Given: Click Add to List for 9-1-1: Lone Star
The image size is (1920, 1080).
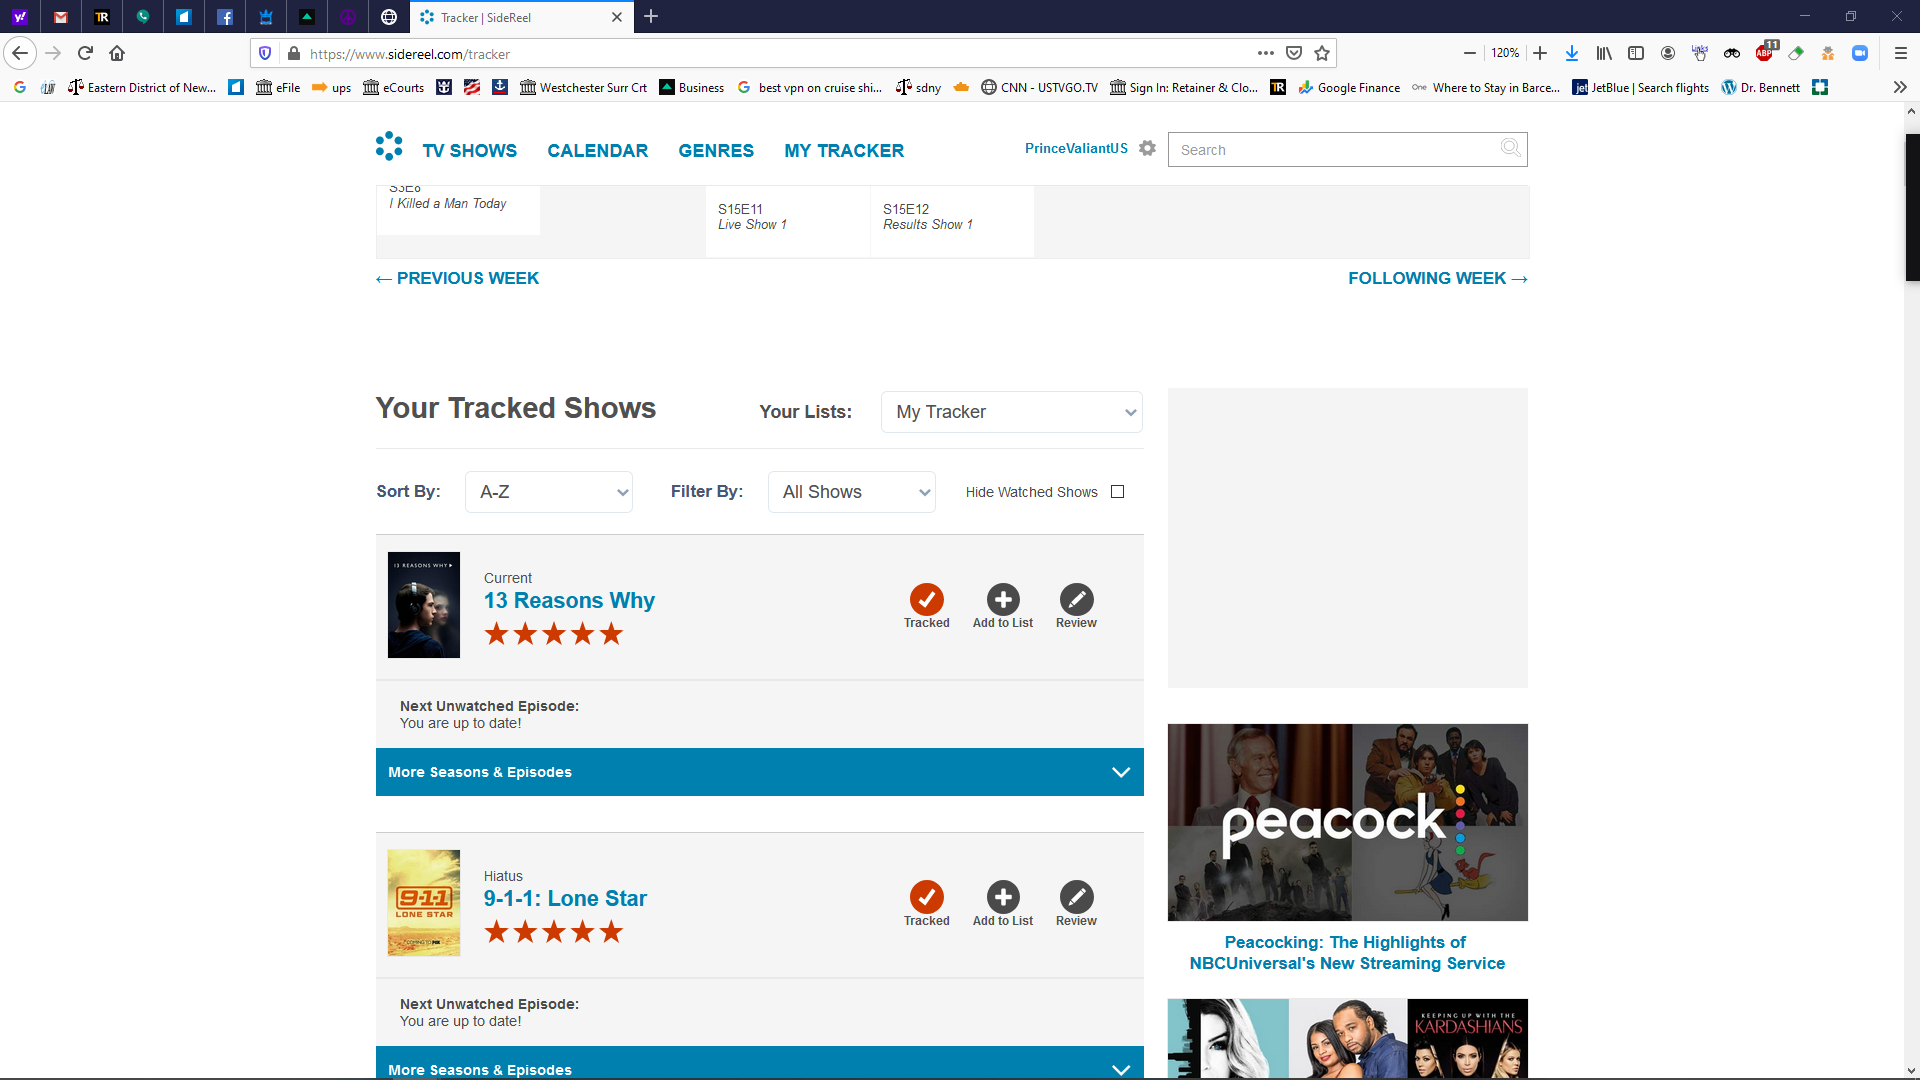Looking at the screenshot, I should [1003, 898].
